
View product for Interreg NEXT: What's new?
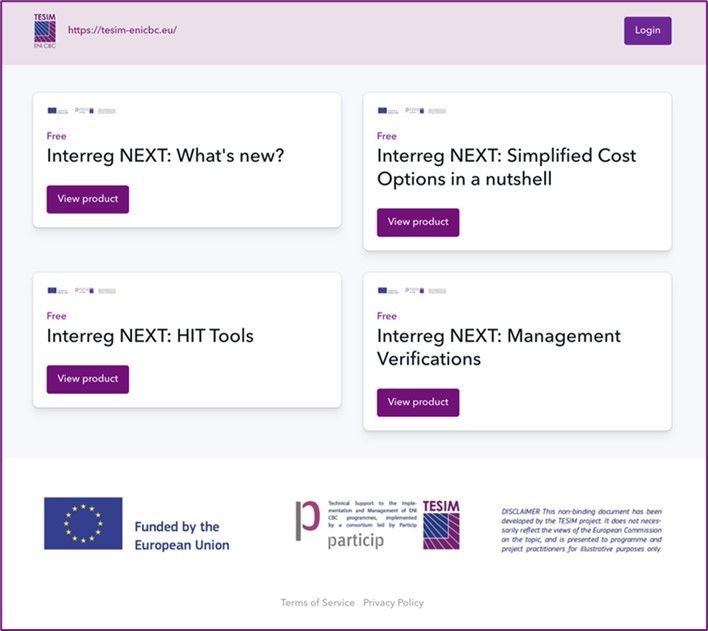[x=87, y=199]
